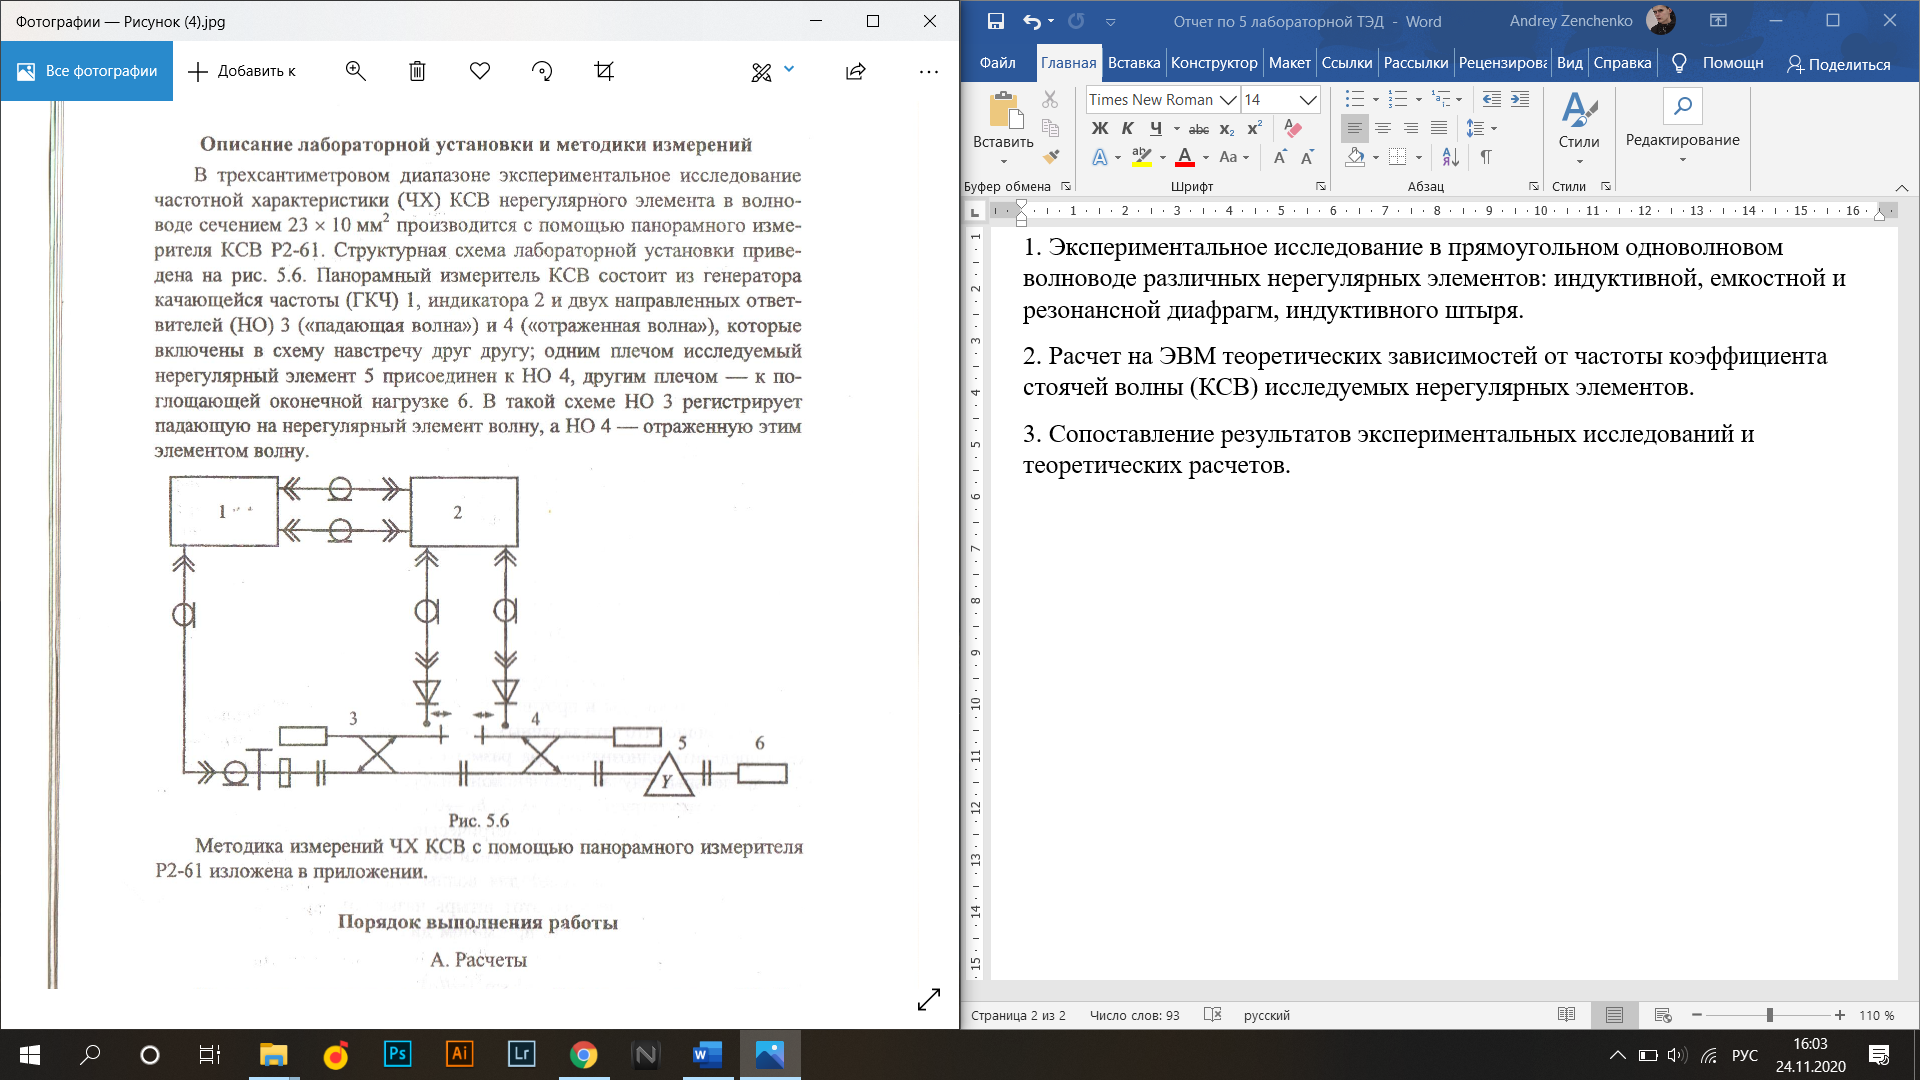Switch to the 'Ссылки' tab
1920x1080 pixels.
click(x=1347, y=63)
